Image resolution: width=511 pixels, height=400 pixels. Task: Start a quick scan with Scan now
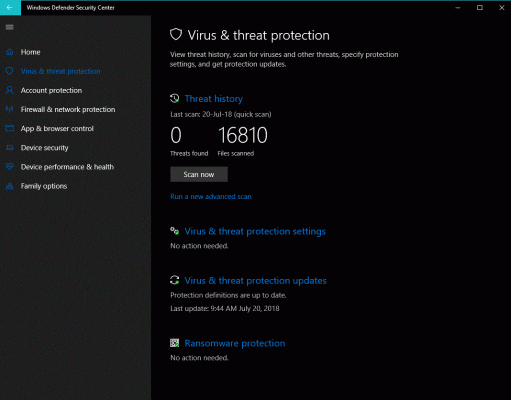(x=199, y=174)
